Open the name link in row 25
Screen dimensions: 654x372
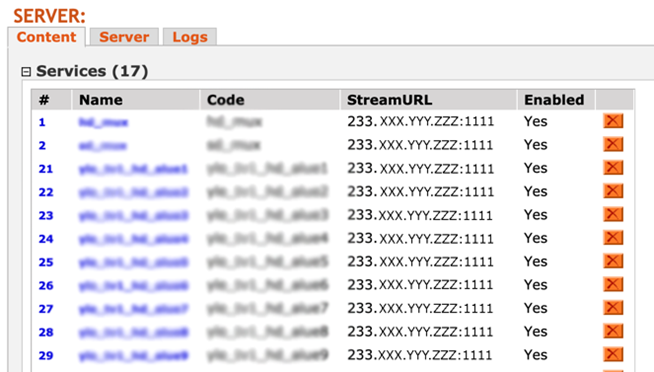click(133, 262)
